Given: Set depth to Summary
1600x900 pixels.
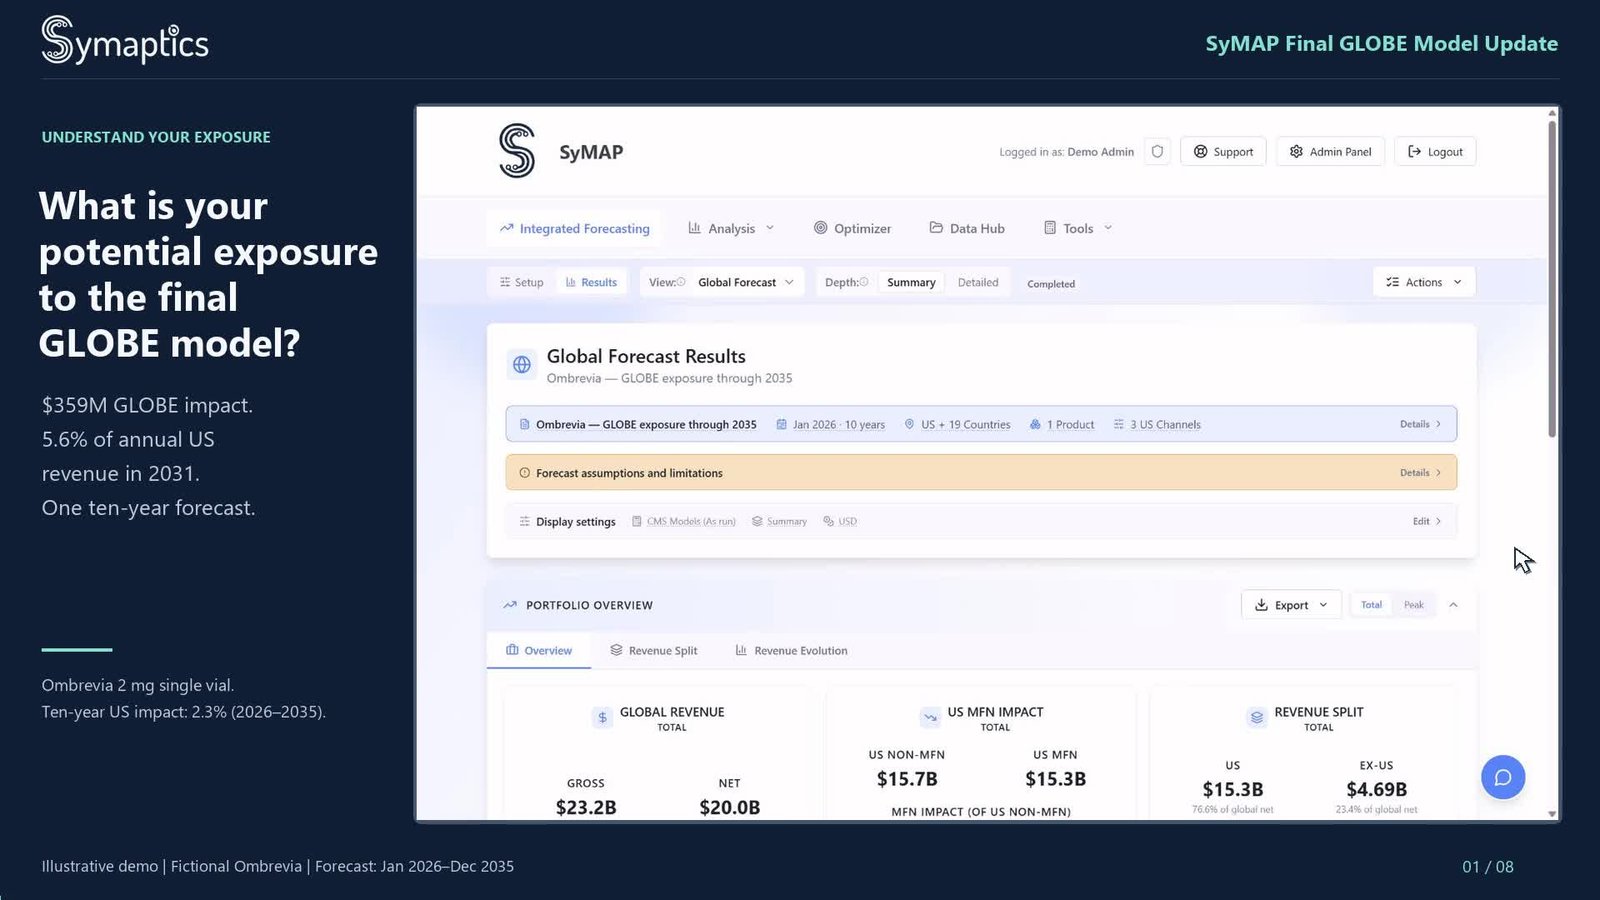Looking at the screenshot, I should [x=911, y=282].
